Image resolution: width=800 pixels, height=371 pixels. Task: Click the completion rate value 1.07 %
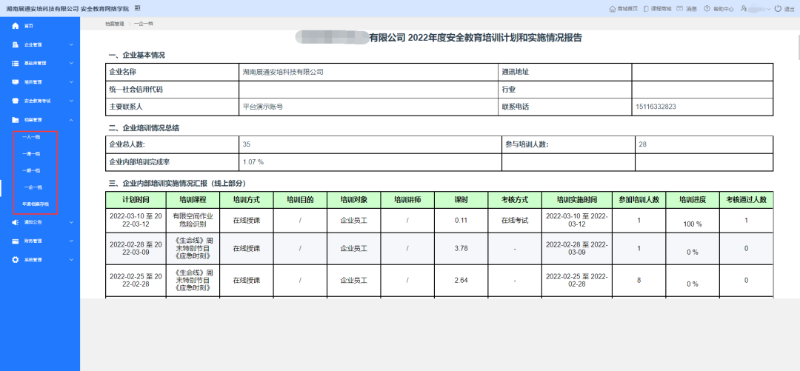[253, 162]
